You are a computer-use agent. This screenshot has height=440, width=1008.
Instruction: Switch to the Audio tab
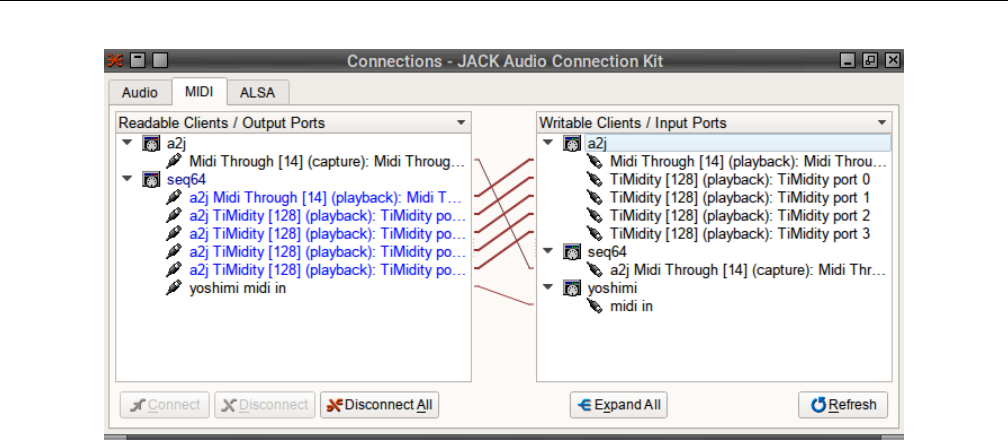(140, 93)
